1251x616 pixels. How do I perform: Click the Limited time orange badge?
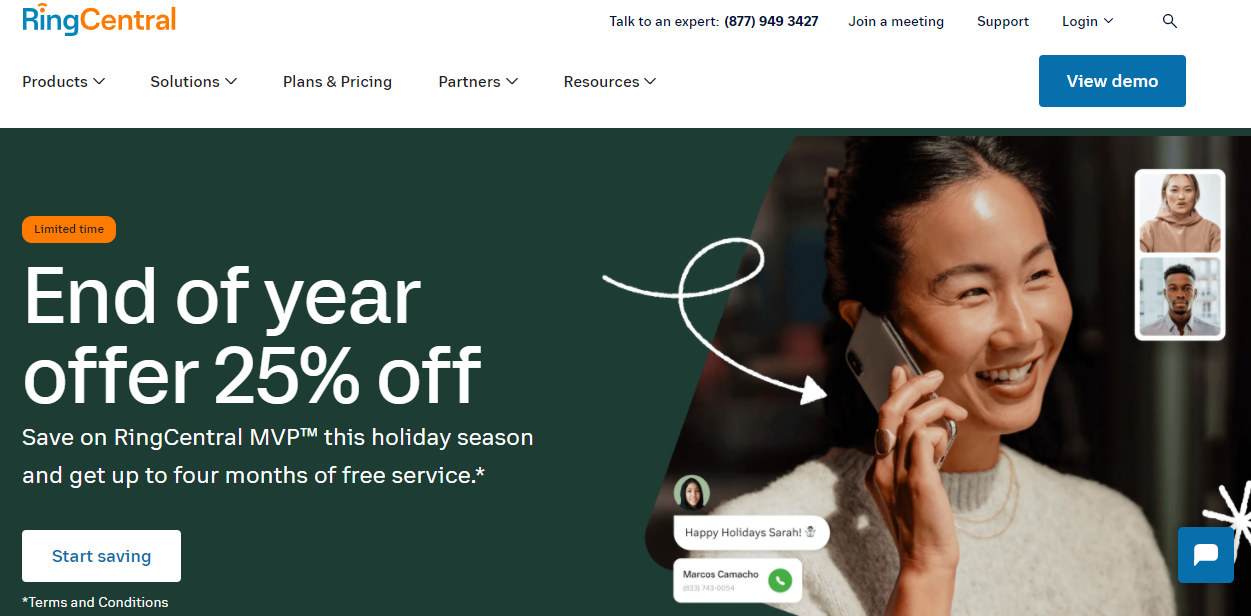tap(69, 229)
